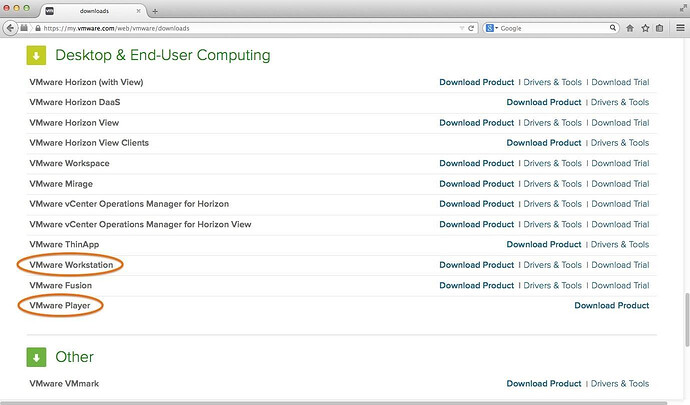The height and width of the screenshot is (405, 690).
Task: Select the downloads tab
Action: click(95, 9)
